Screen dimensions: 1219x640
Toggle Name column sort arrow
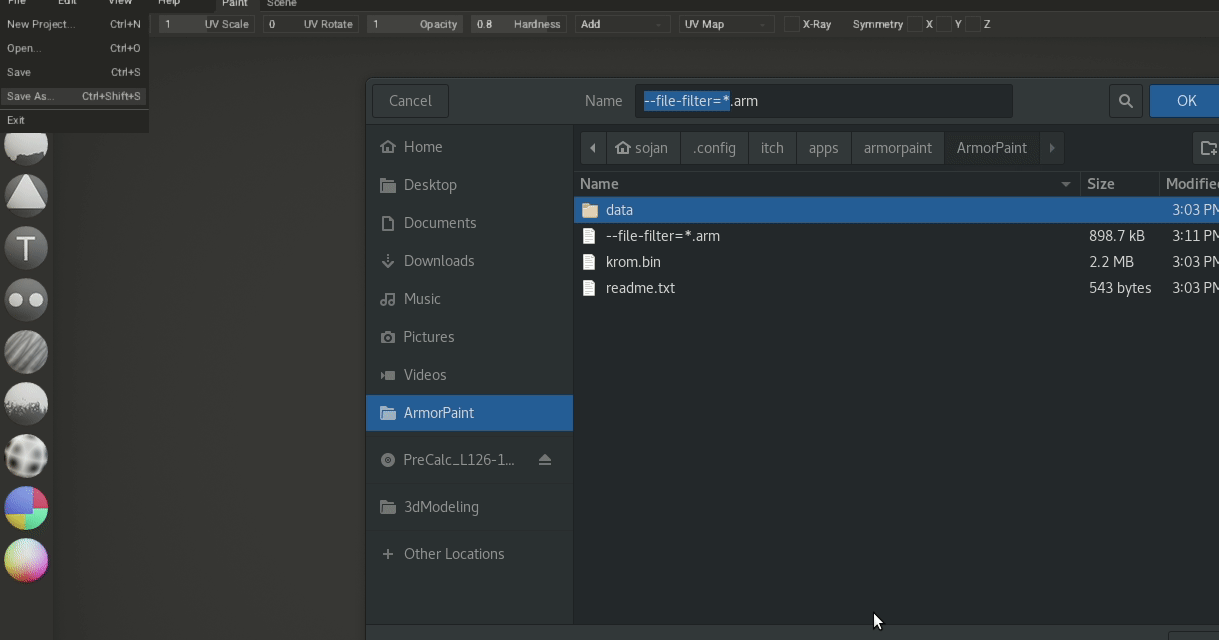(1066, 184)
